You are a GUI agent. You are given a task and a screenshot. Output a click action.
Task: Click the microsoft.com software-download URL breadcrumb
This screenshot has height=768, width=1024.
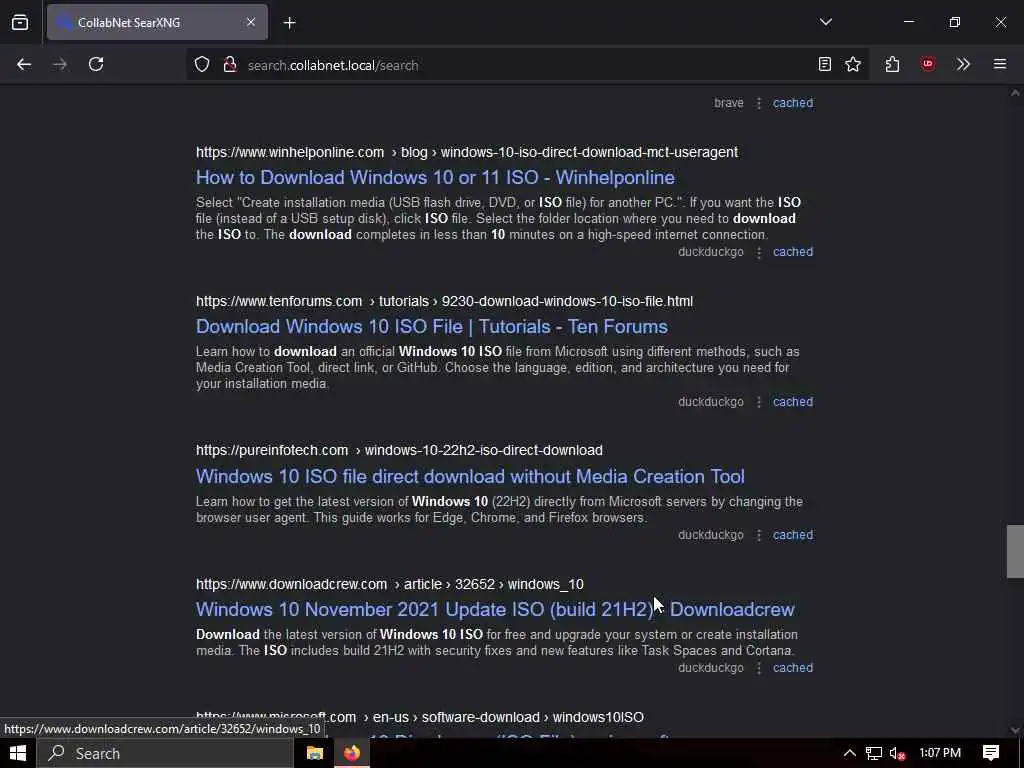coord(420,717)
